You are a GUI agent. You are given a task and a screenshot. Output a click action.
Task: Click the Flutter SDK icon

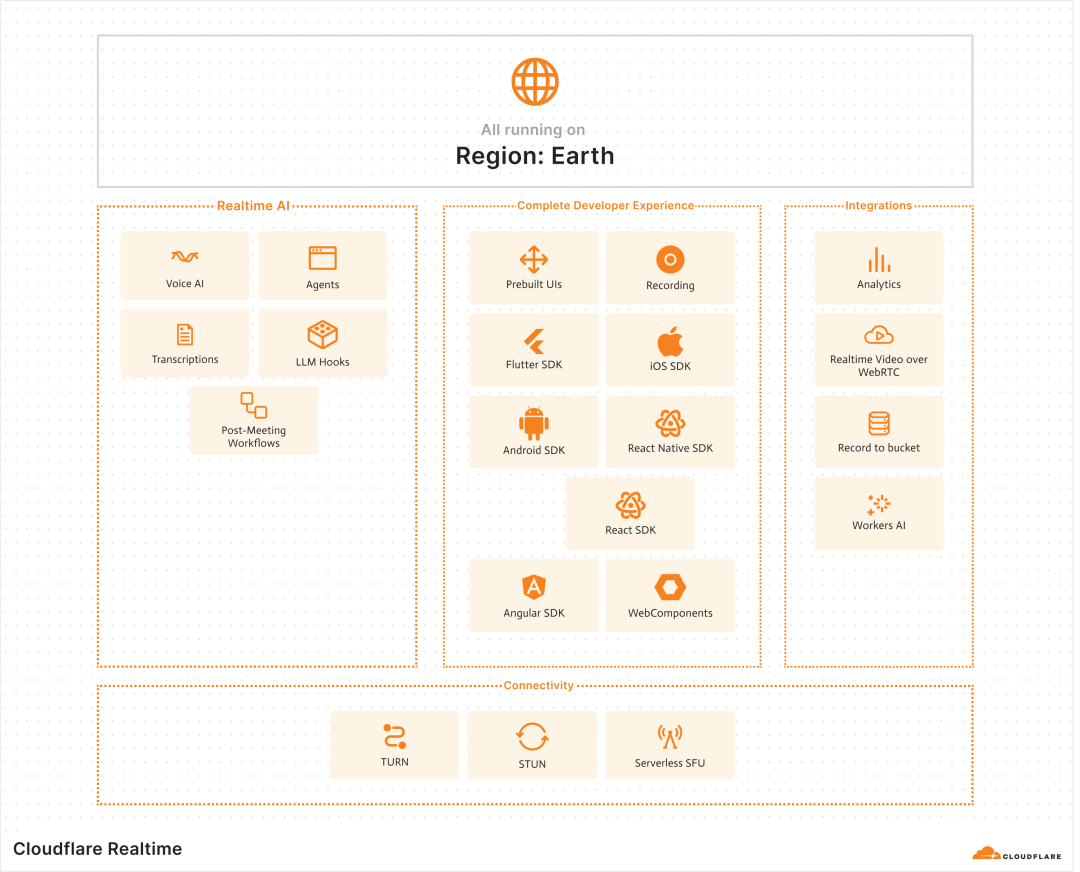click(533, 337)
